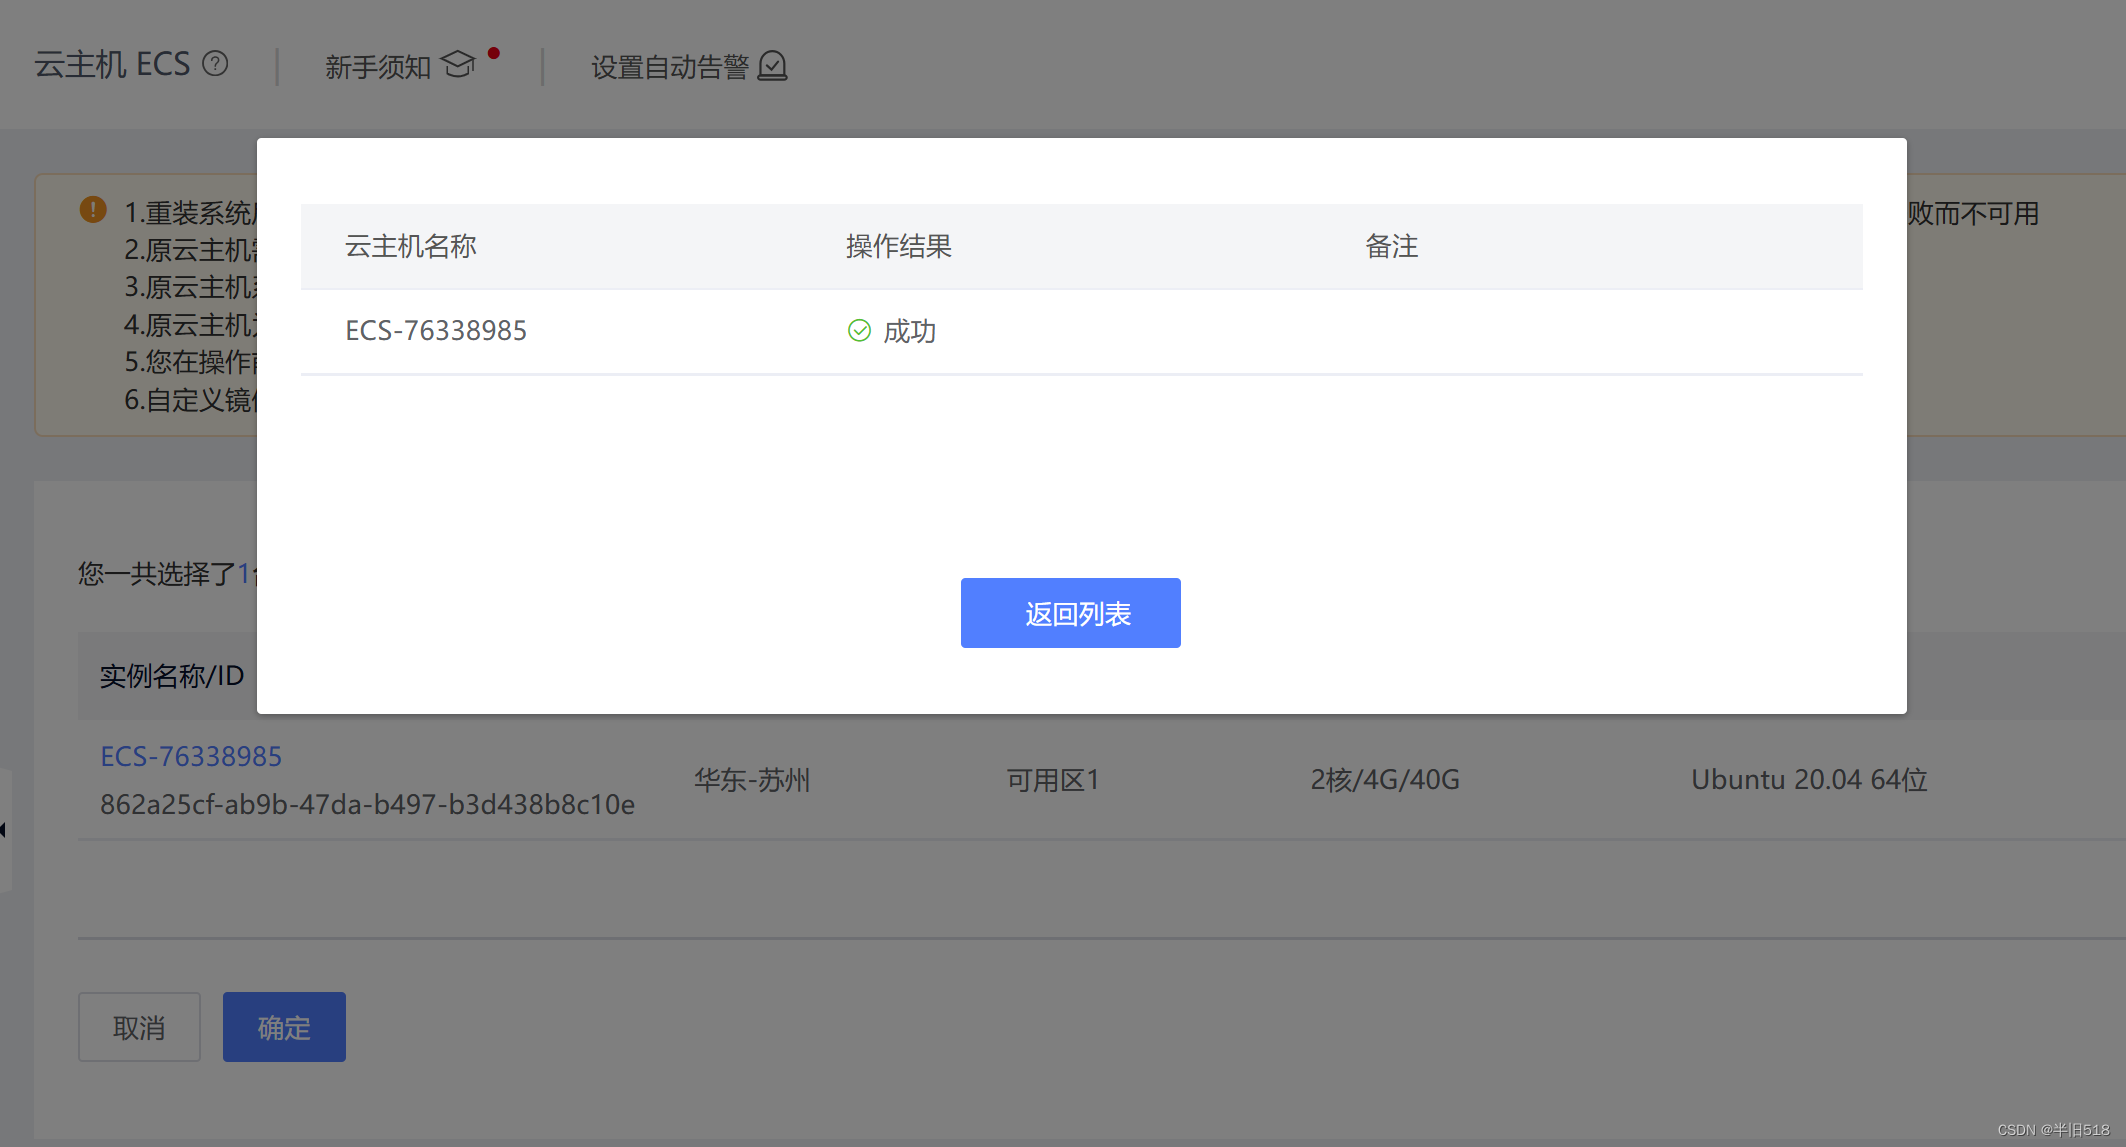
Task: Open the 设置自动告警 text link
Action: [669, 67]
